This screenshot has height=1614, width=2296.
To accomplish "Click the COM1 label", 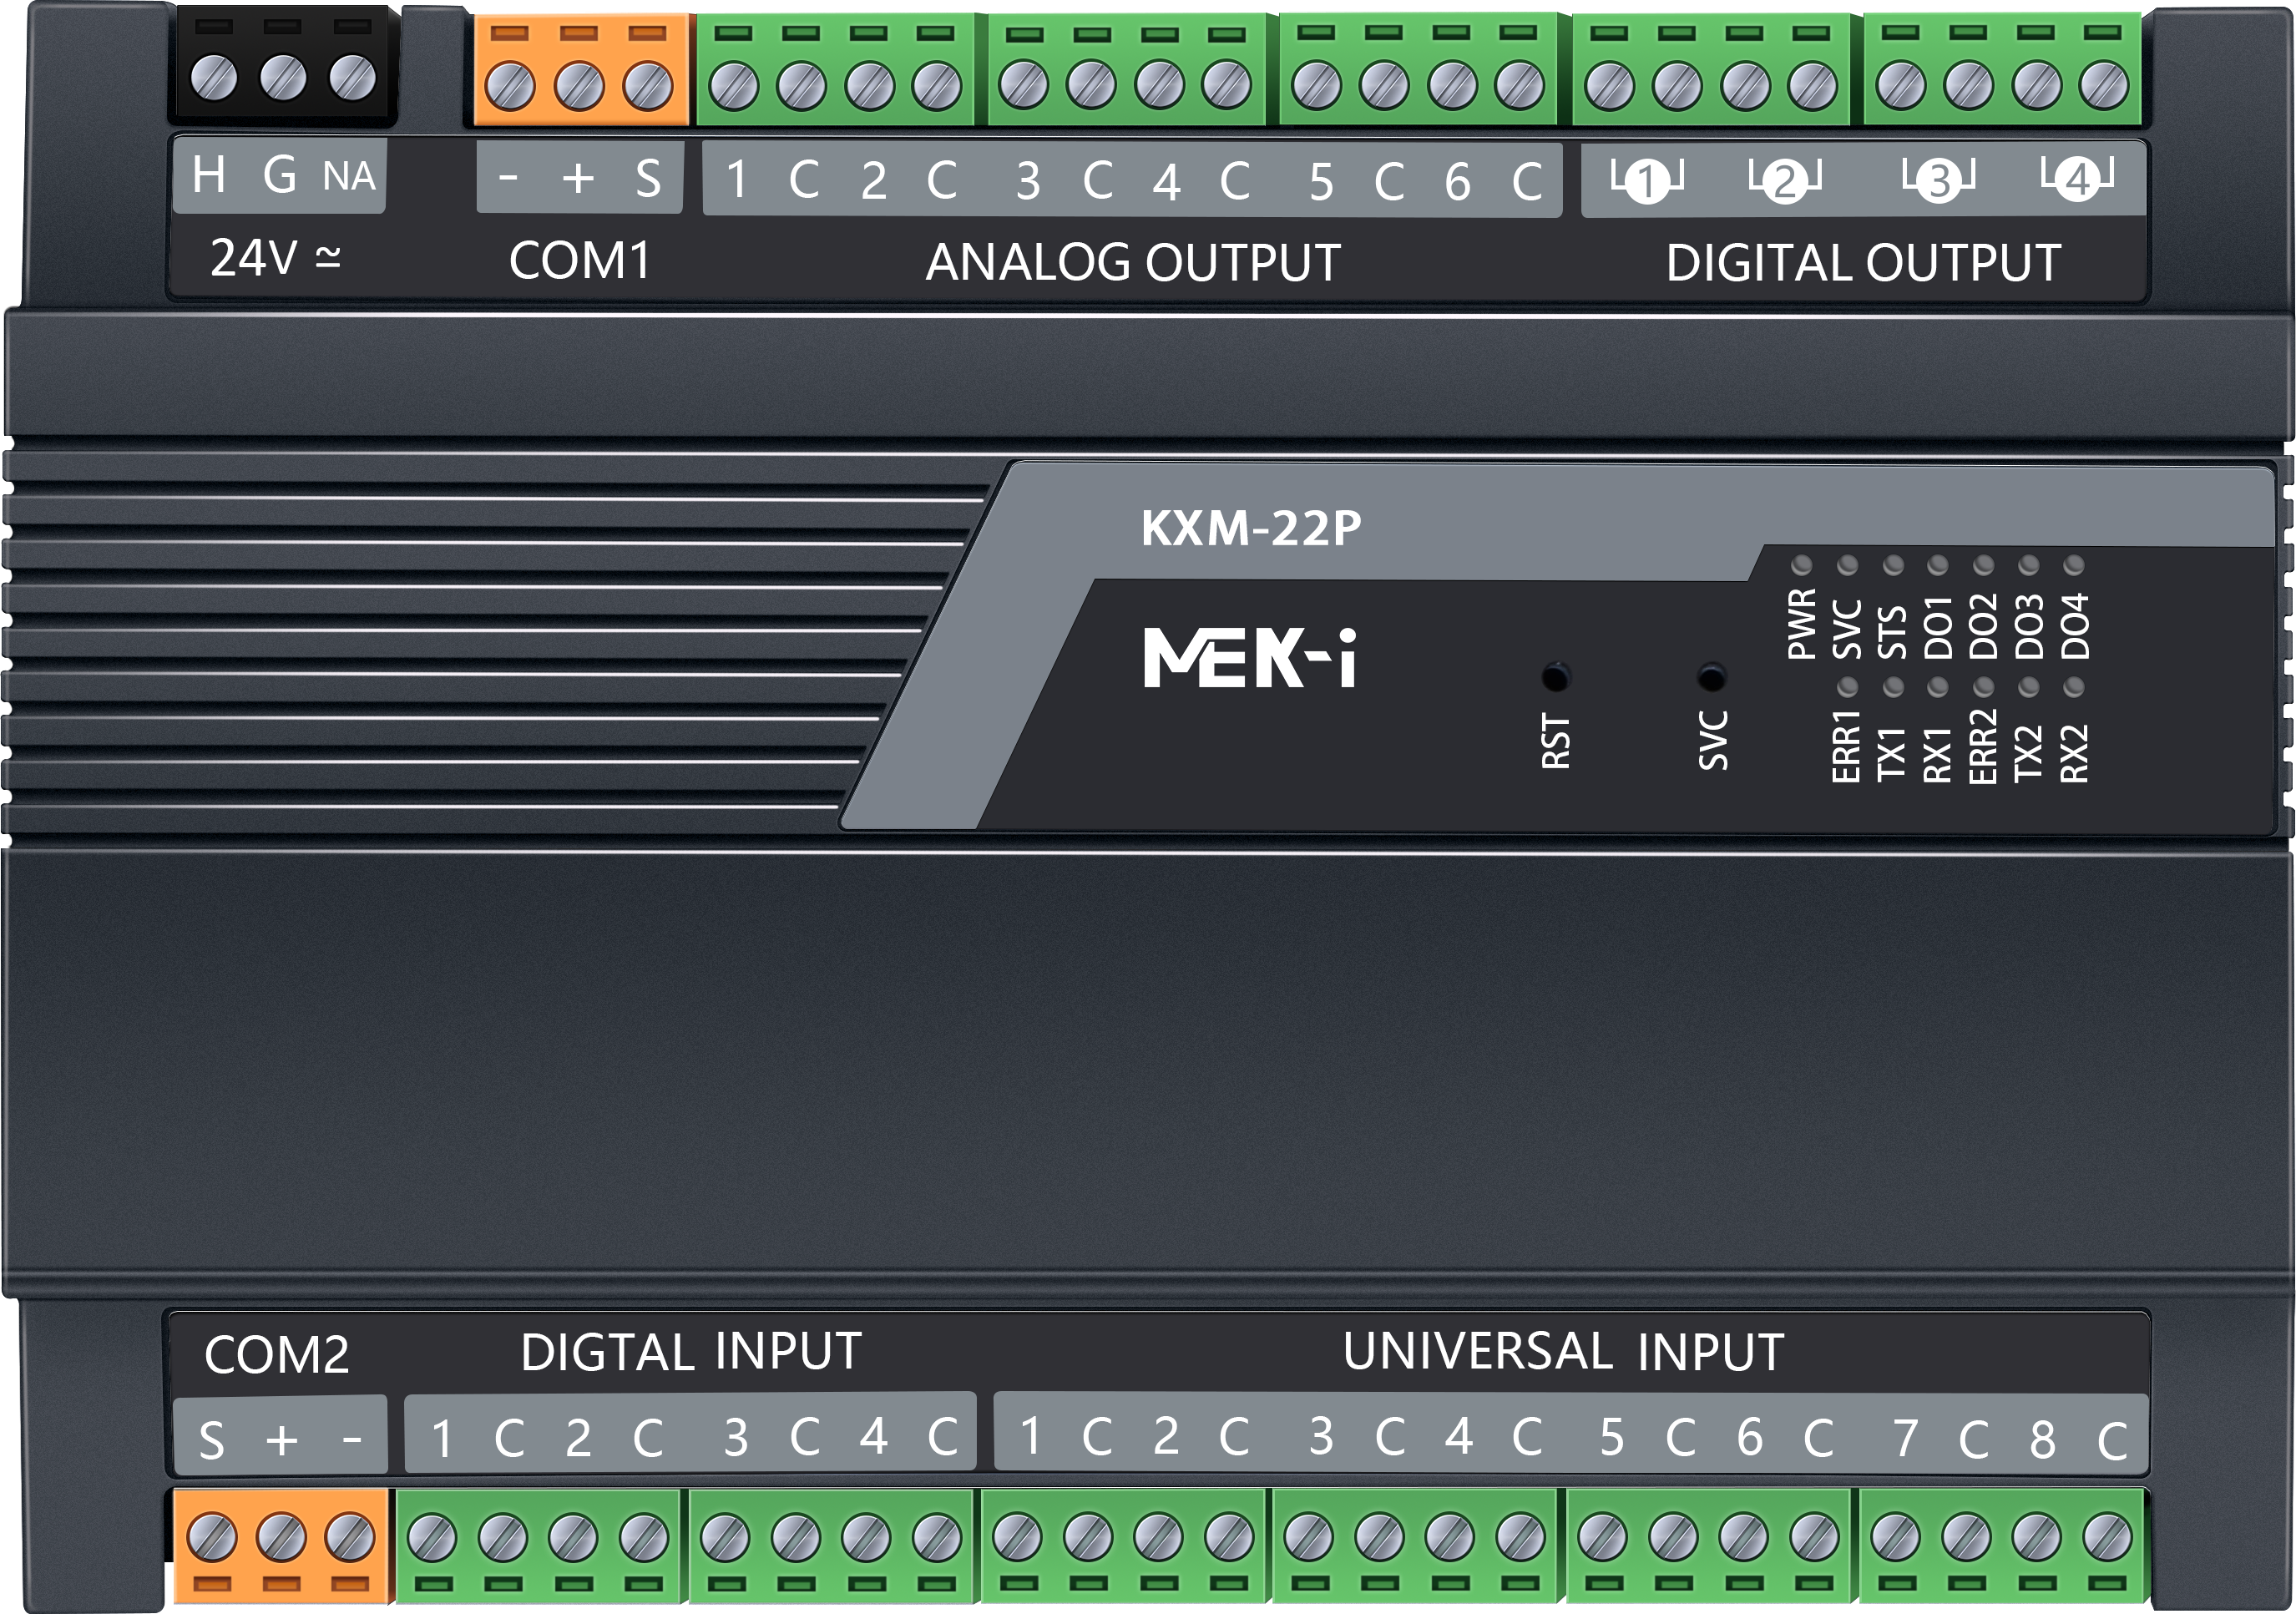I will point(579,261).
